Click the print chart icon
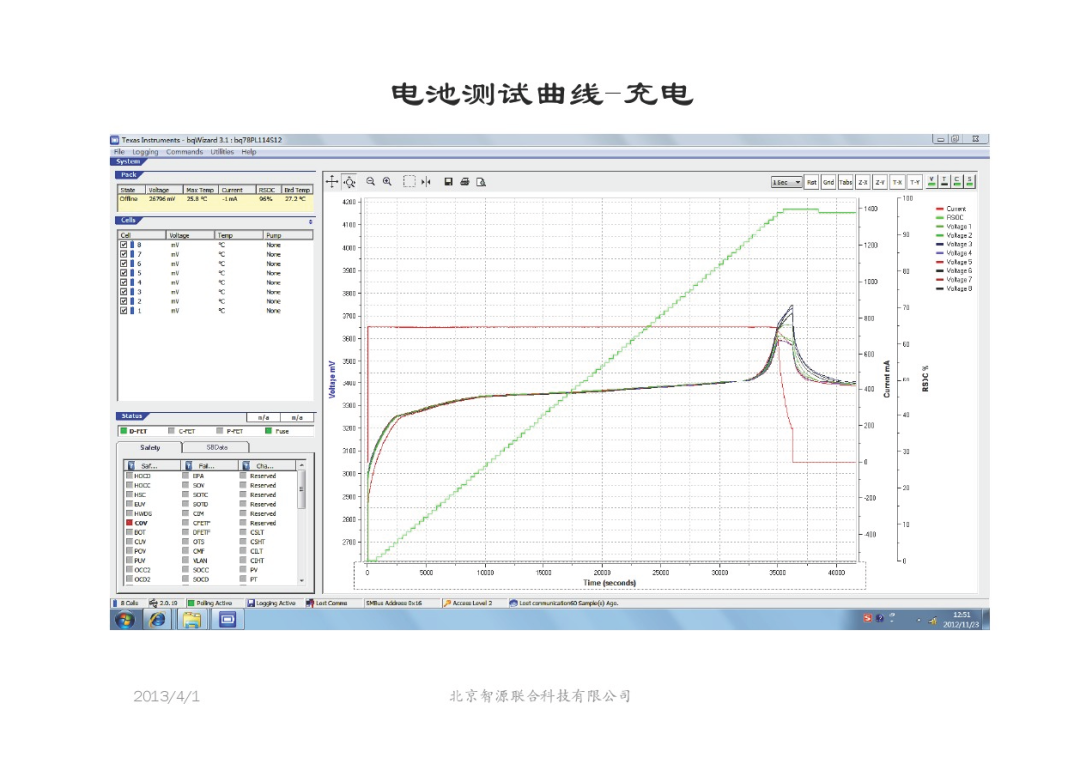Screen dimensions: 1080x764 click(465, 182)
